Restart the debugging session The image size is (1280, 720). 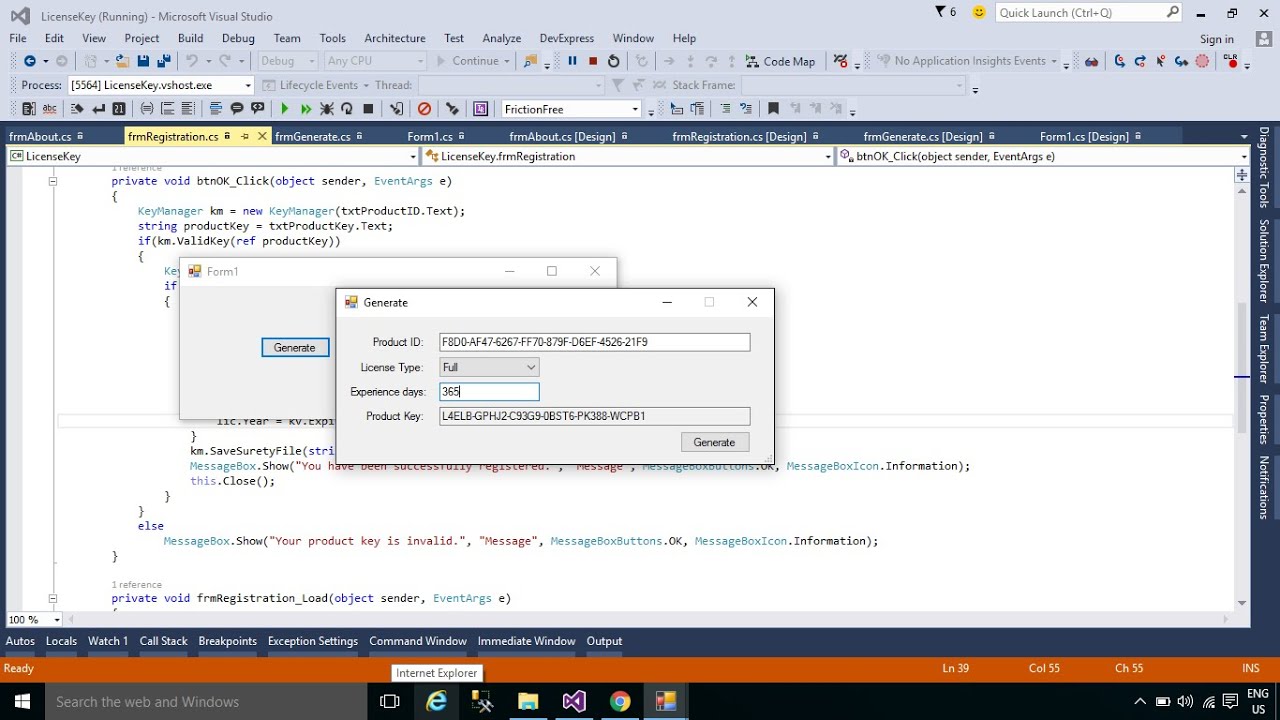tap(614, 61)
